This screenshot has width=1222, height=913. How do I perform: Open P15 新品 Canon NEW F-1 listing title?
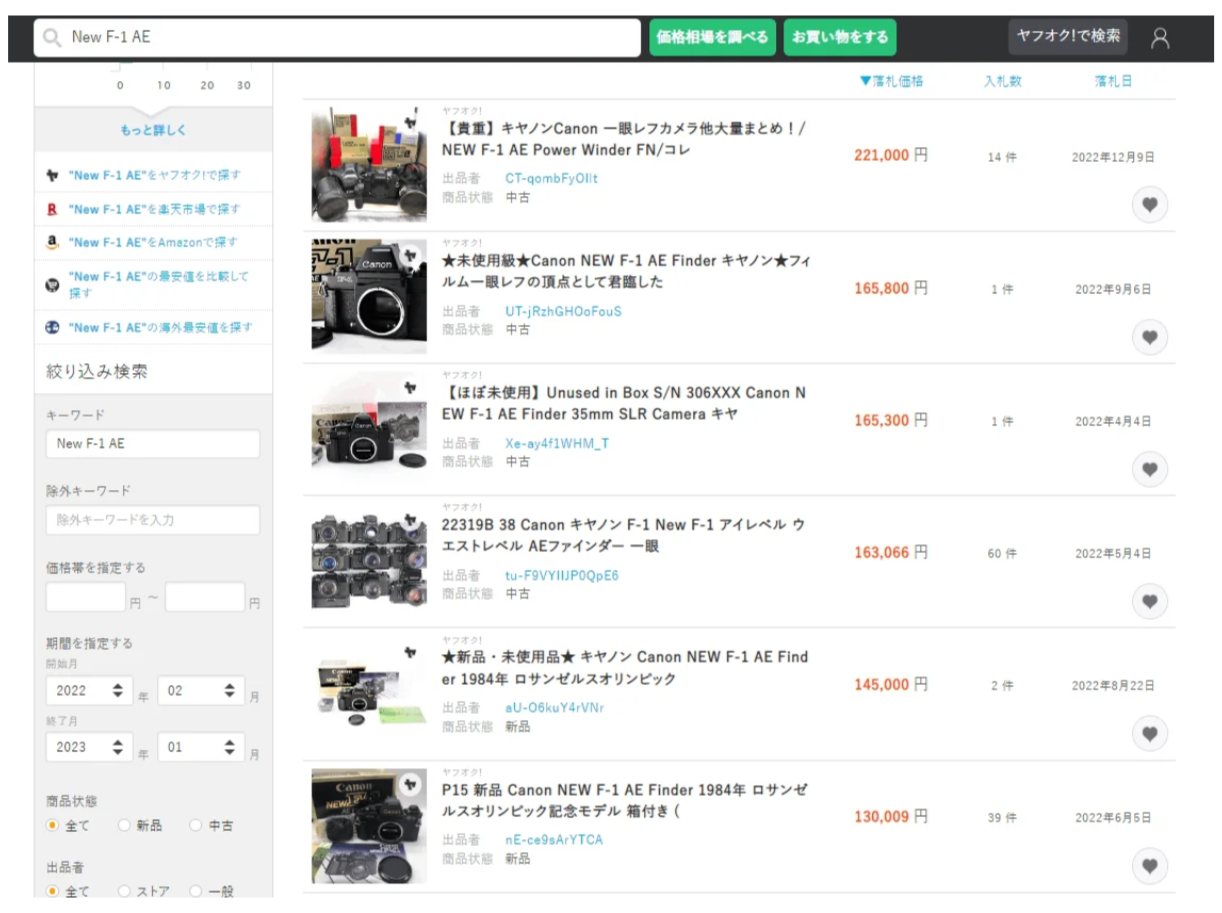(x=625, y=800)
